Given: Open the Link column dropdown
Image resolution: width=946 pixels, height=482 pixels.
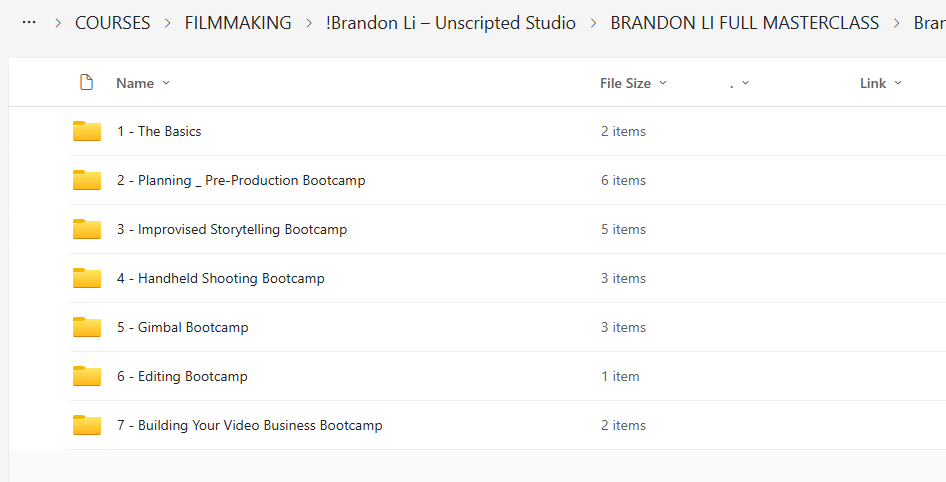Looking at the screenshot, I should (x=881, y=83).
